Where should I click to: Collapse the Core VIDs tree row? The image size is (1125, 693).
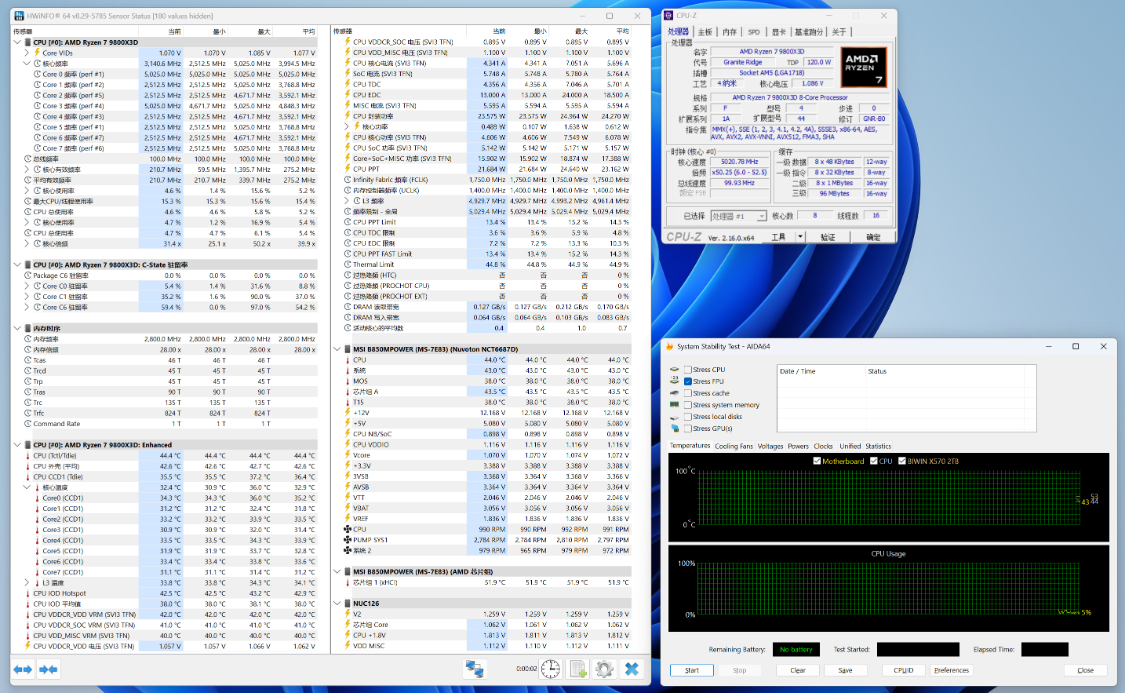(27, 53)
